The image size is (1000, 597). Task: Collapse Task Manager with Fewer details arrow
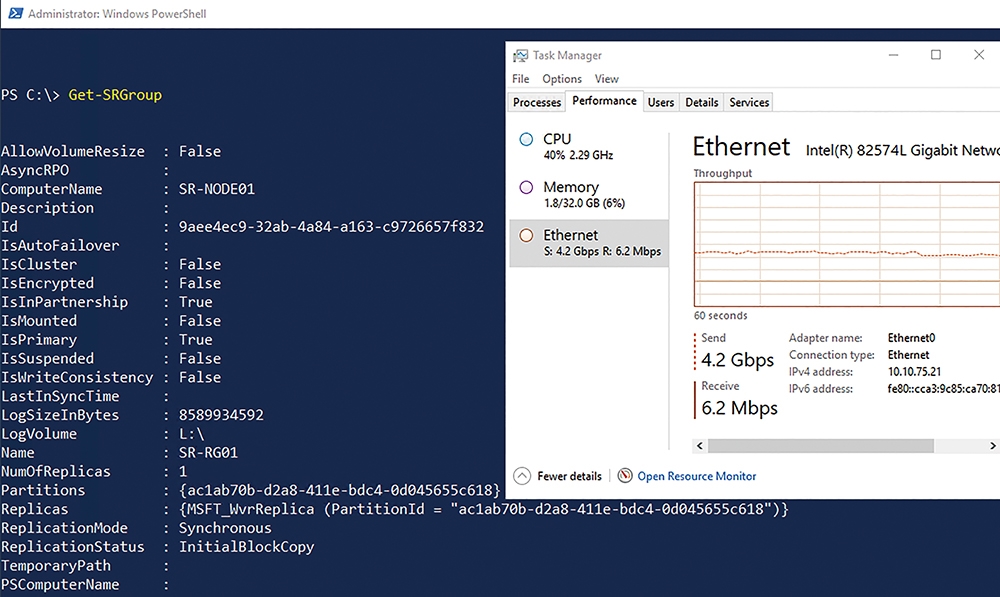522,476
